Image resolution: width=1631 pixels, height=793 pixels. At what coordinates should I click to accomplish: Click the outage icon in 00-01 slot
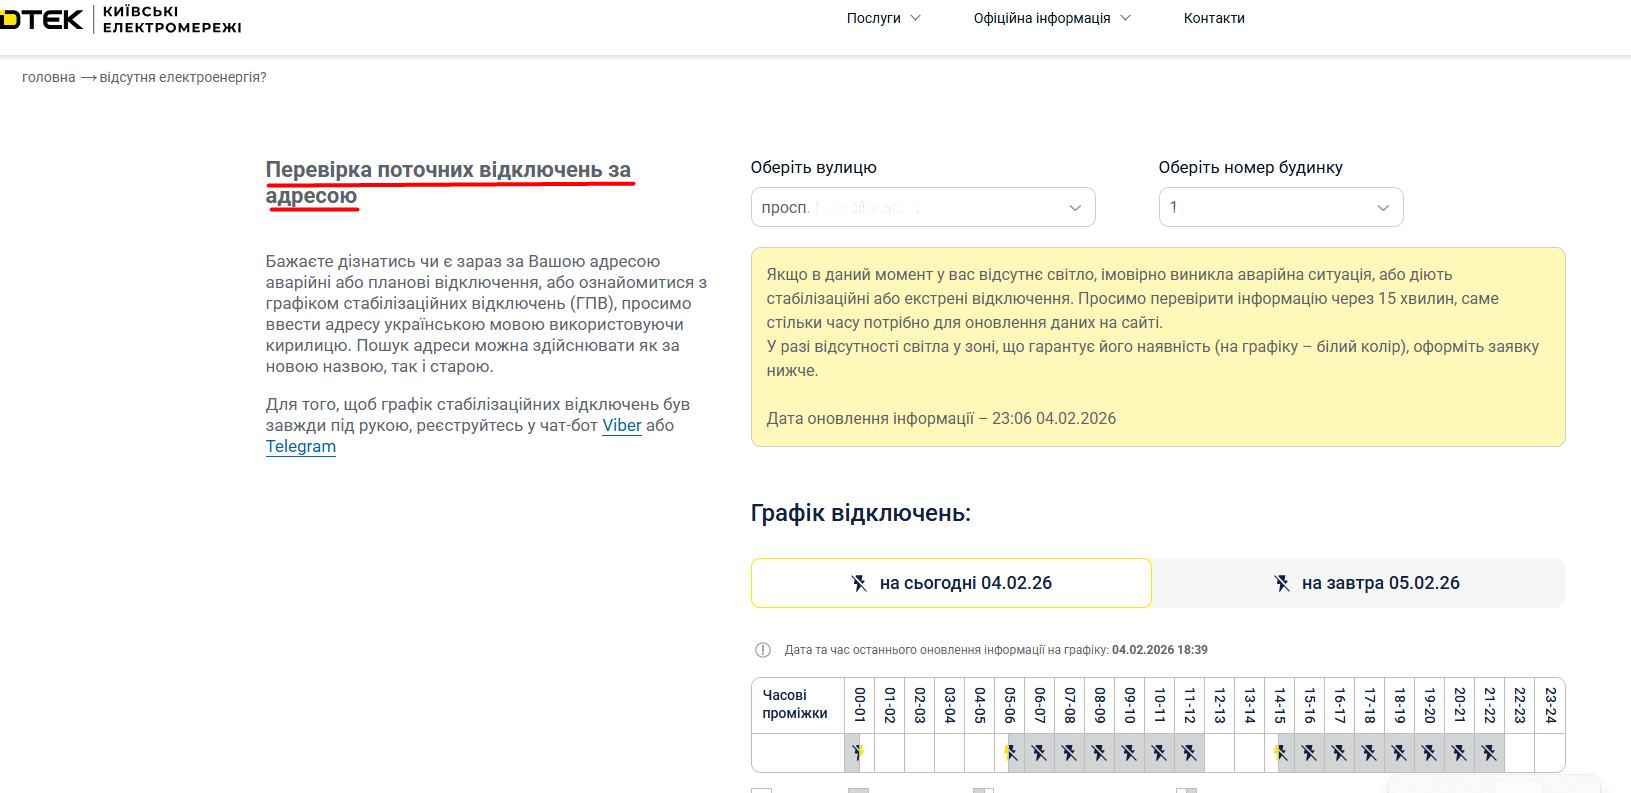coord(858,752)
